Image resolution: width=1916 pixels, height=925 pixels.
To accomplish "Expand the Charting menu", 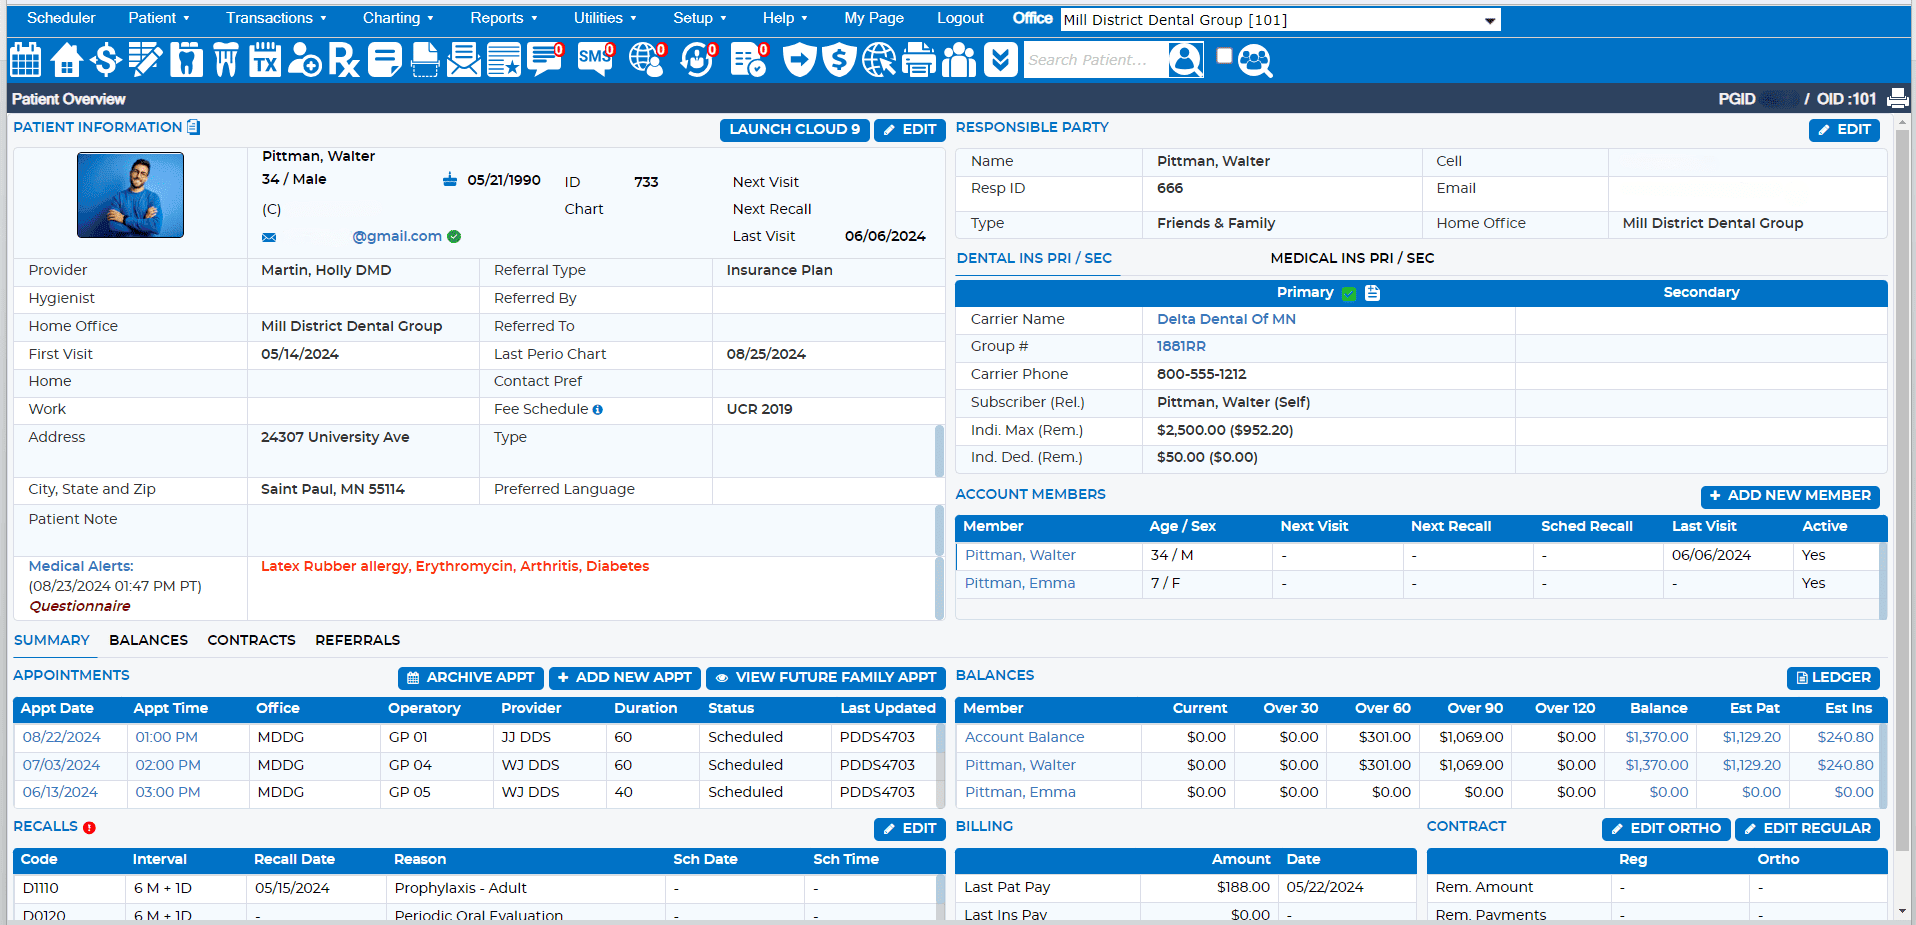I will coord(398,18).
